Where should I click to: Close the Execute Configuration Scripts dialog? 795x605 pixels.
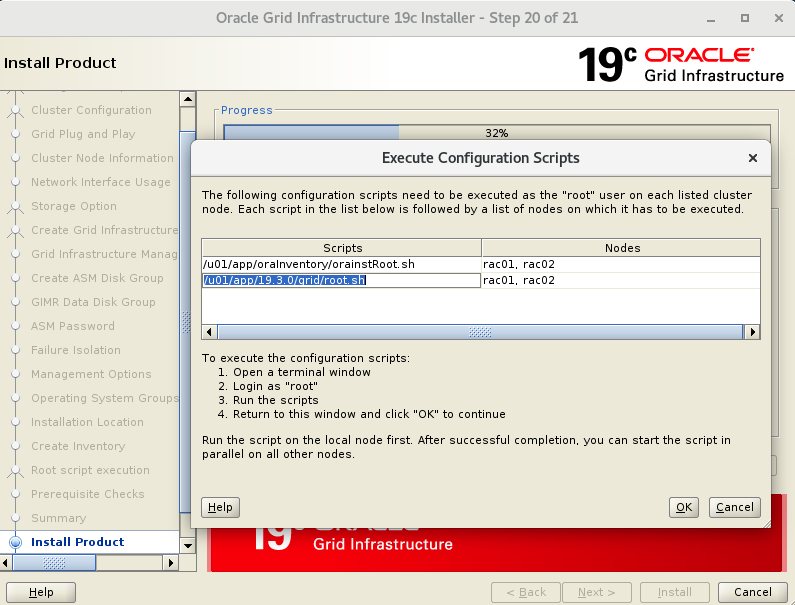pyautogui.click(x=753, y=158)
